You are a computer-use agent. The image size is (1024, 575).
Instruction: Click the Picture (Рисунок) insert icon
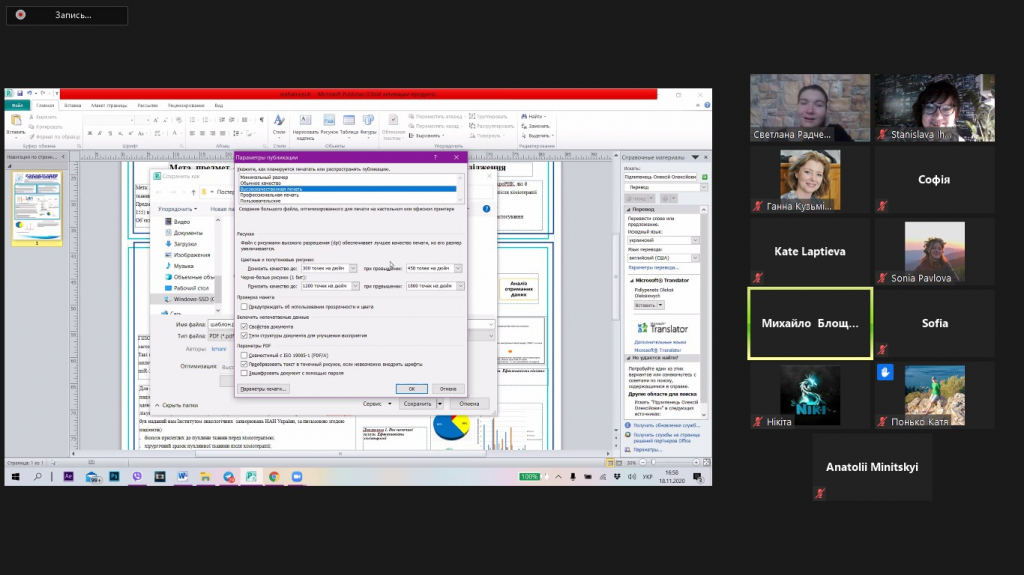[x=328, y=120]
